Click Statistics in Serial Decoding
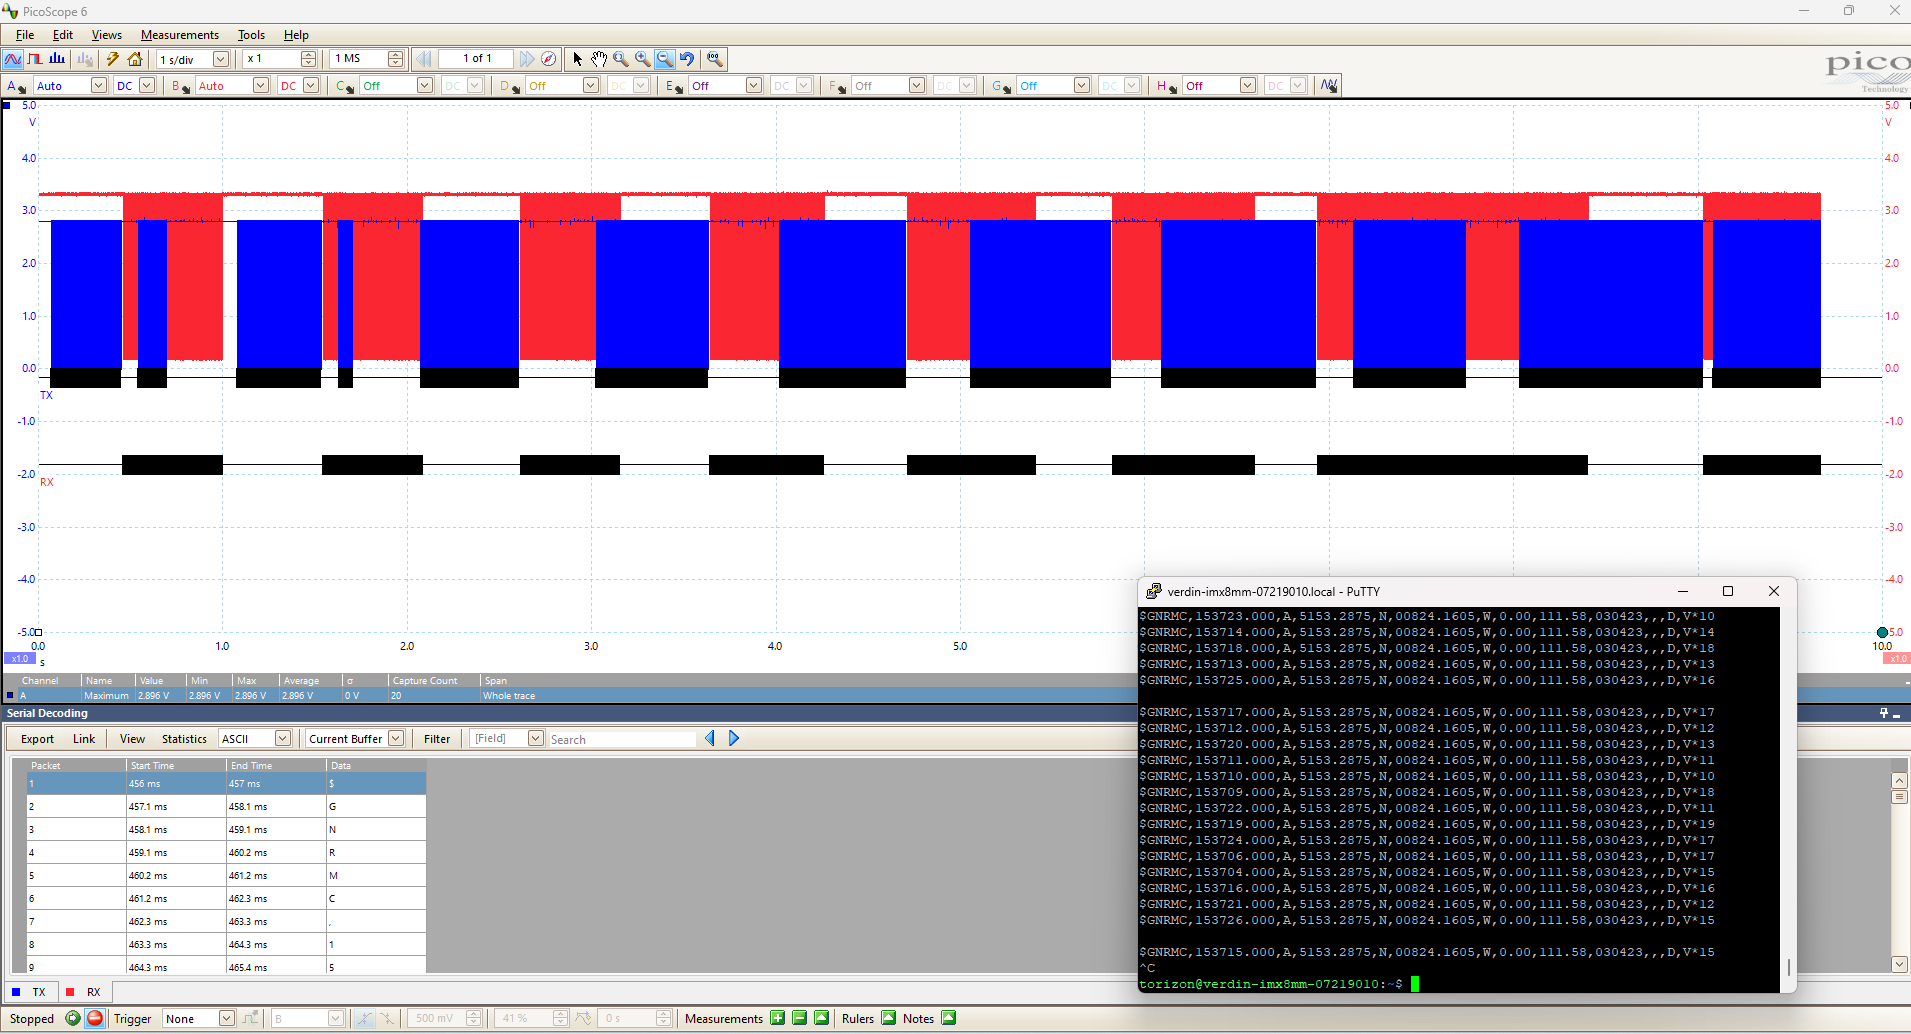 point(184,739)
